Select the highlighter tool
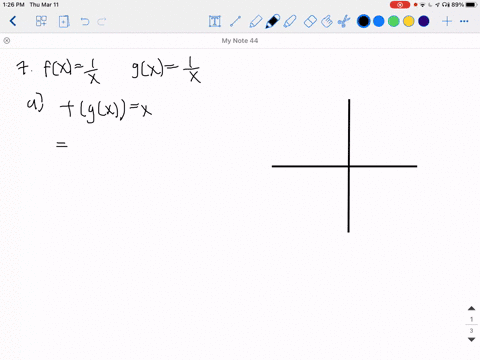Viewport: 480px width, 360px height. pyautogui.click(x=290, y=22)
